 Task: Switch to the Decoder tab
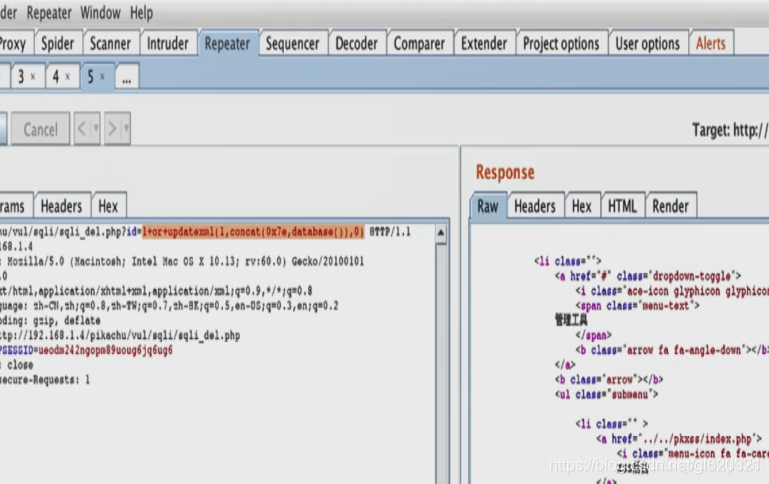click(x=357, y=44)
